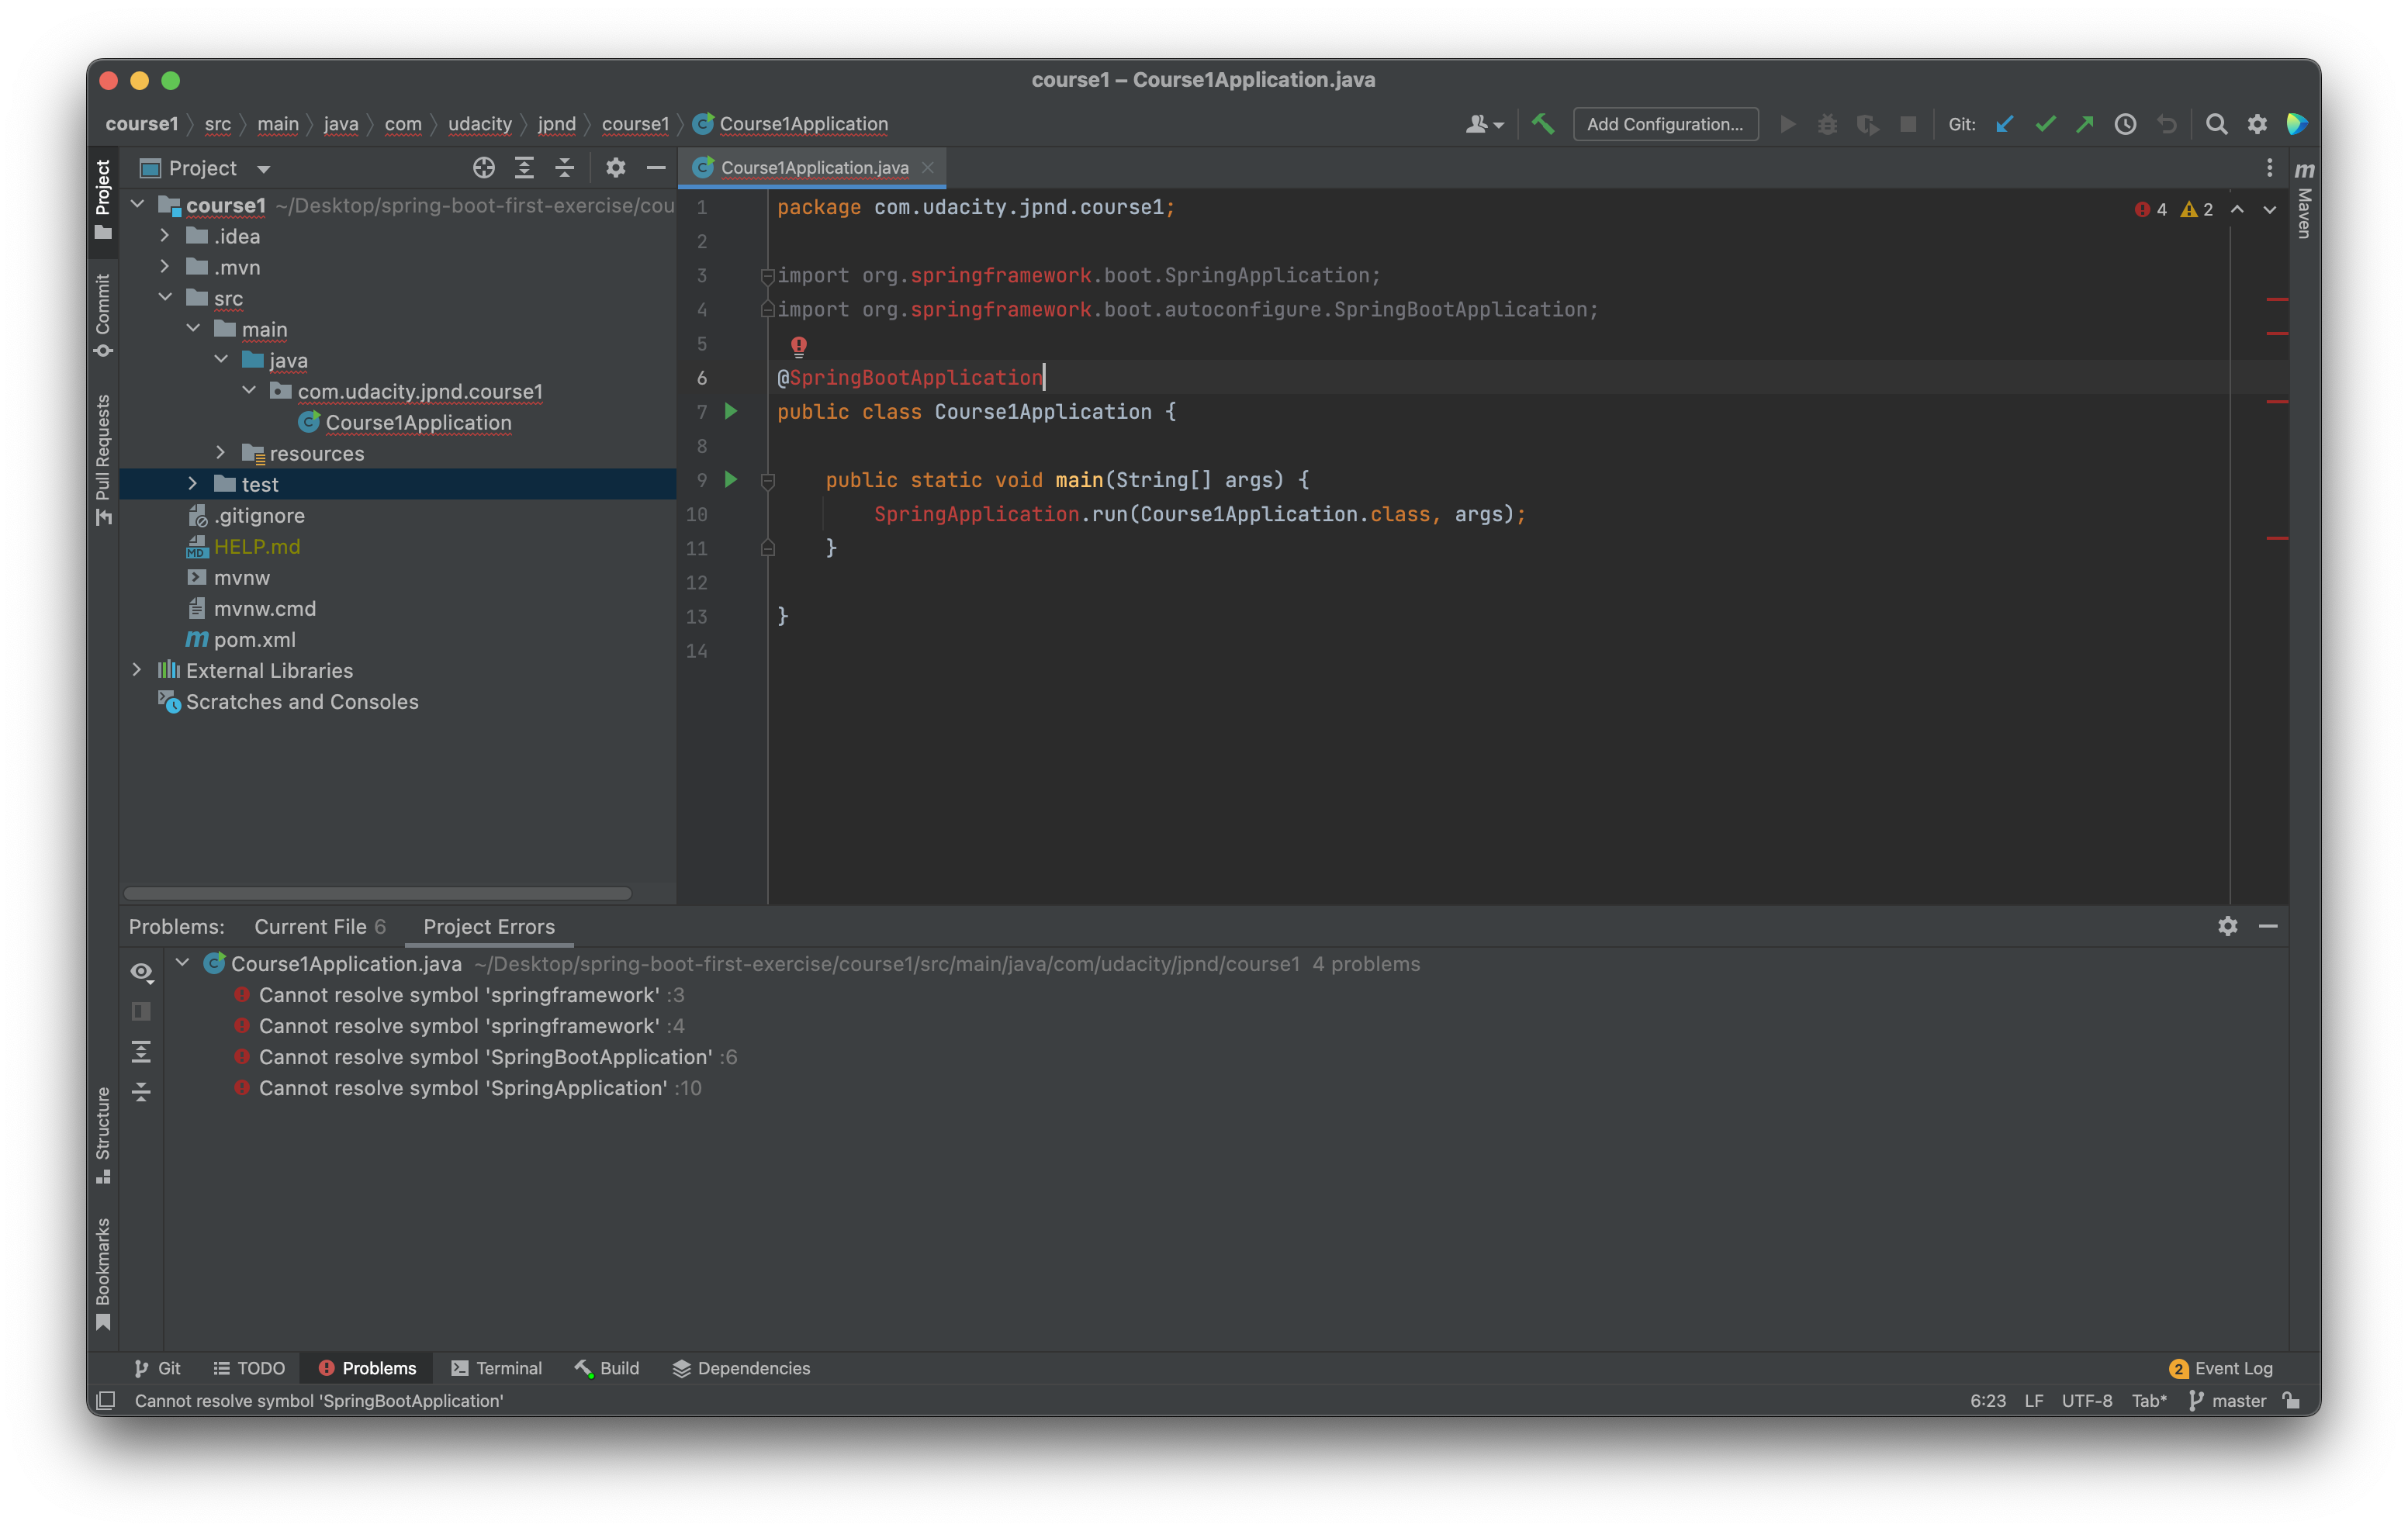The width and height of the screenshot is (2408, 1531).
Task: Click the Git Rollback icon
Action: [2167, 124]
